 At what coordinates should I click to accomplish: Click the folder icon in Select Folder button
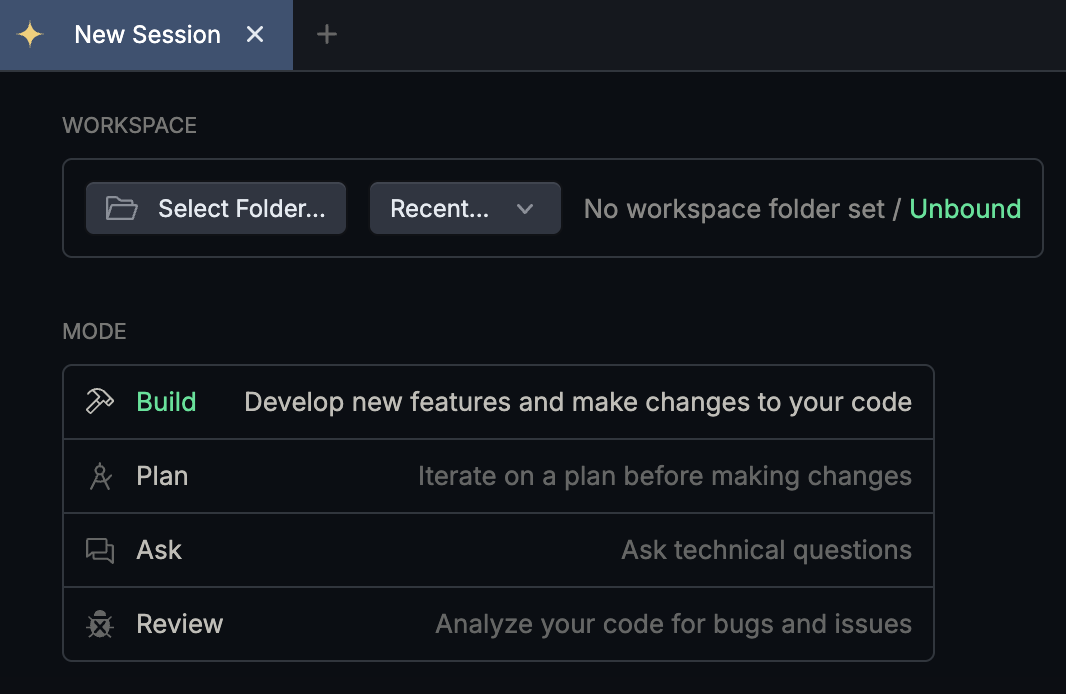(x=122, y=209)
